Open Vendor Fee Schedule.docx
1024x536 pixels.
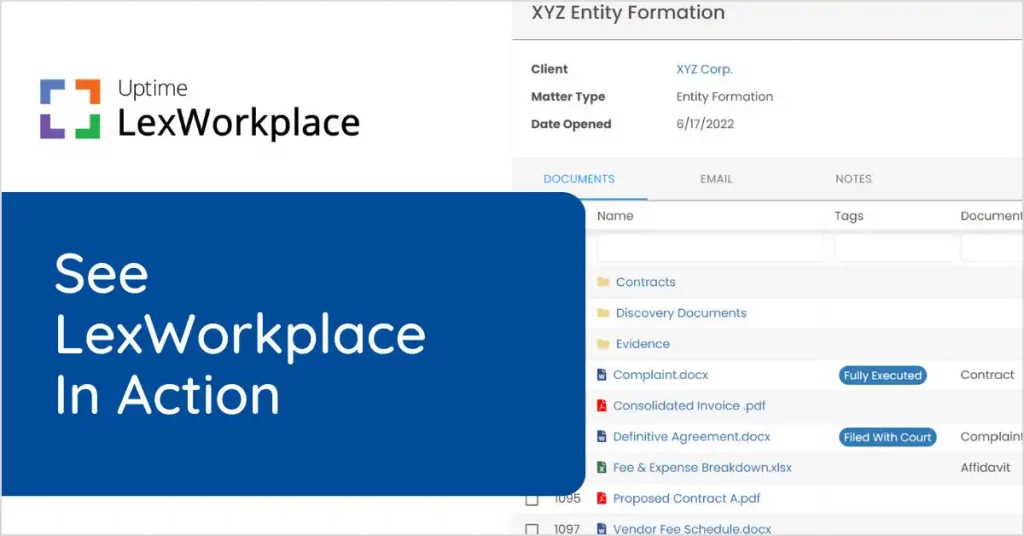tap(692, 529)
